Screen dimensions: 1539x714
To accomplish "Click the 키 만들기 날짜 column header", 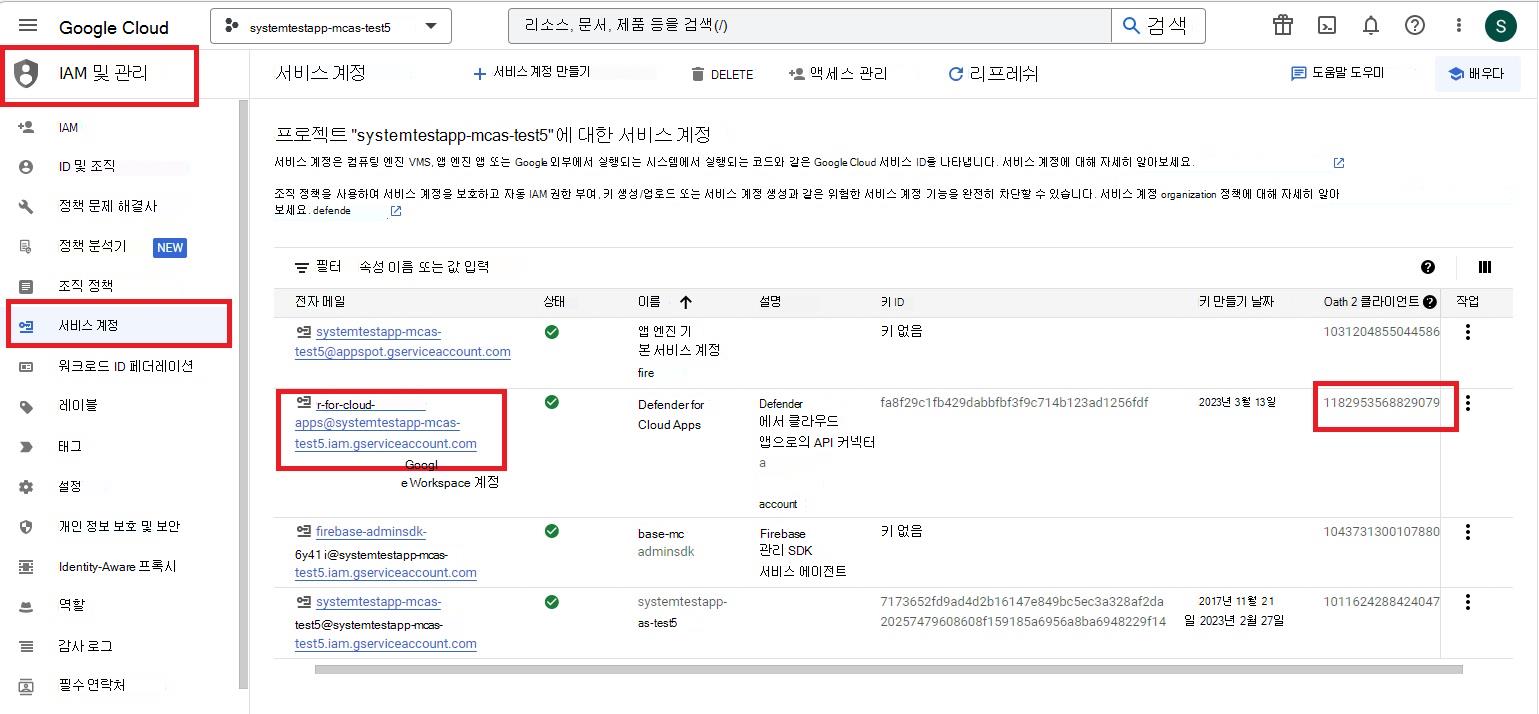I will (x=1236, y=302).
